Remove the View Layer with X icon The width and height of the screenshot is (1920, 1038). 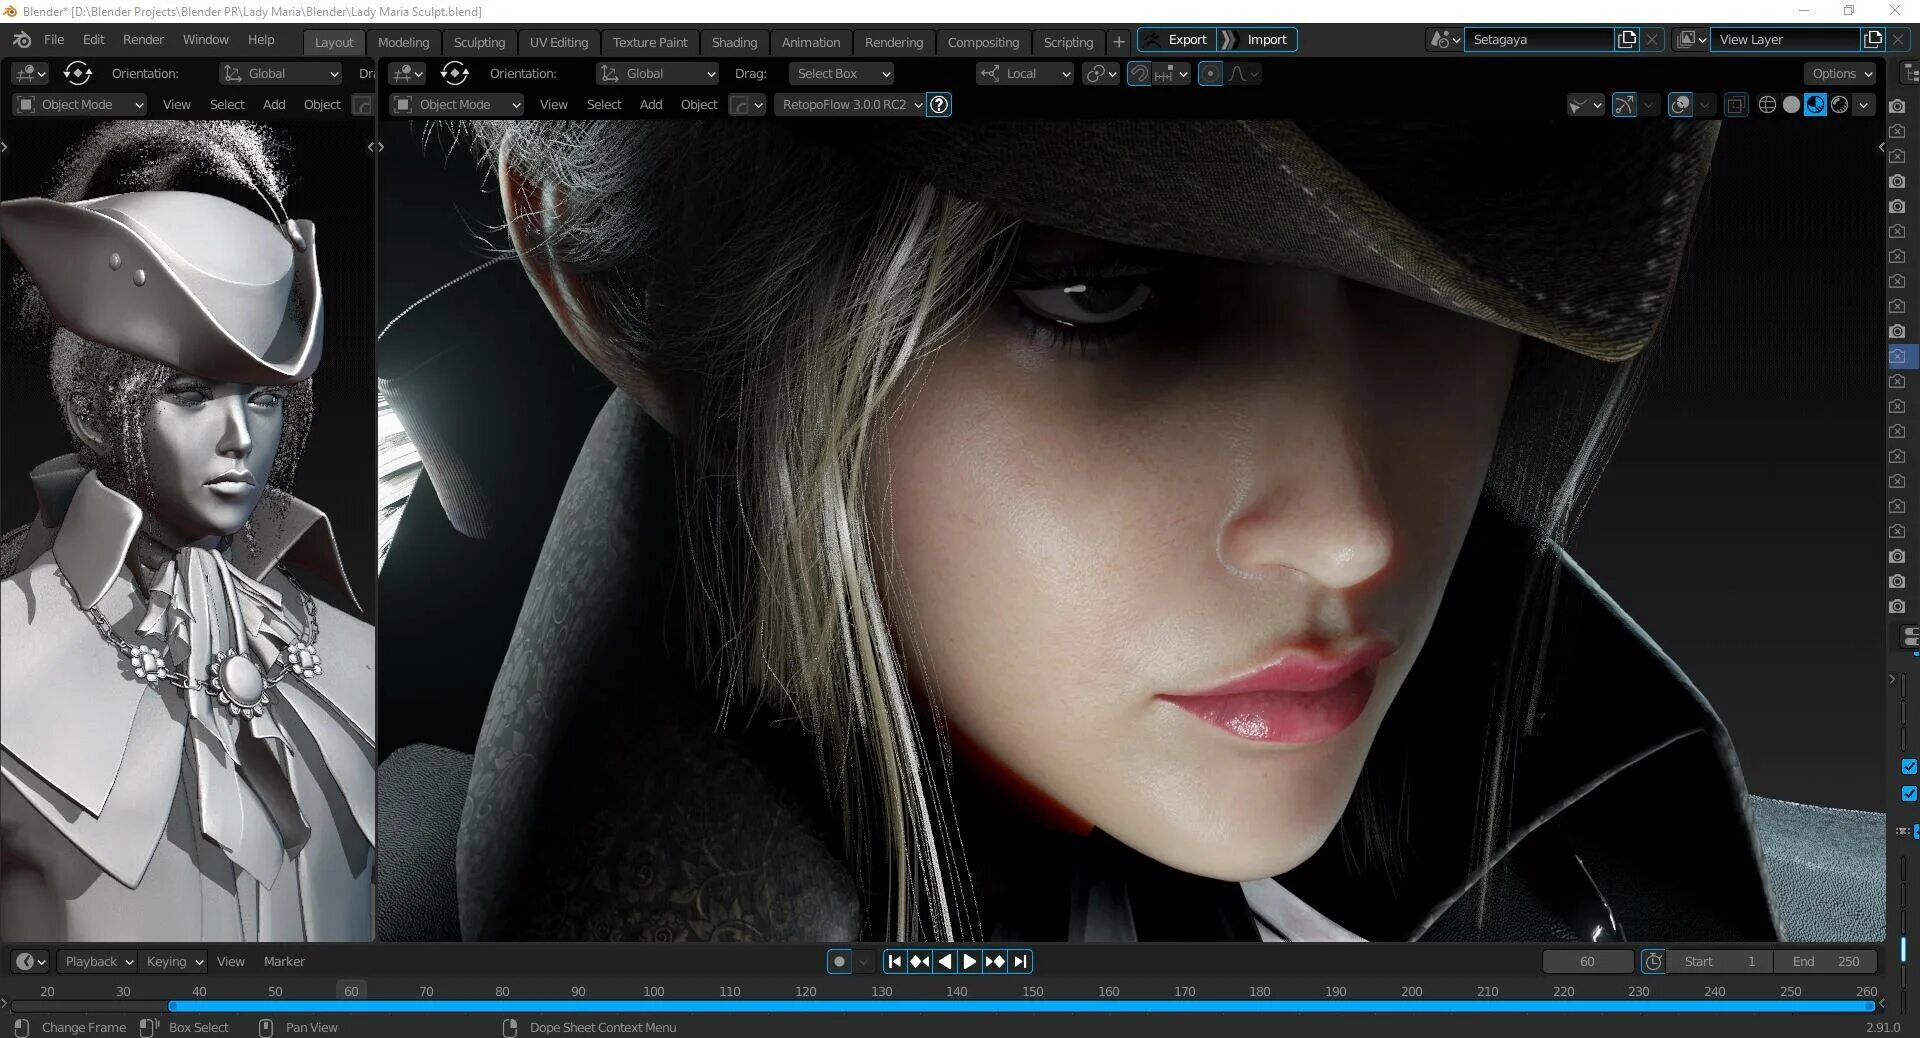pos(1898,39)
